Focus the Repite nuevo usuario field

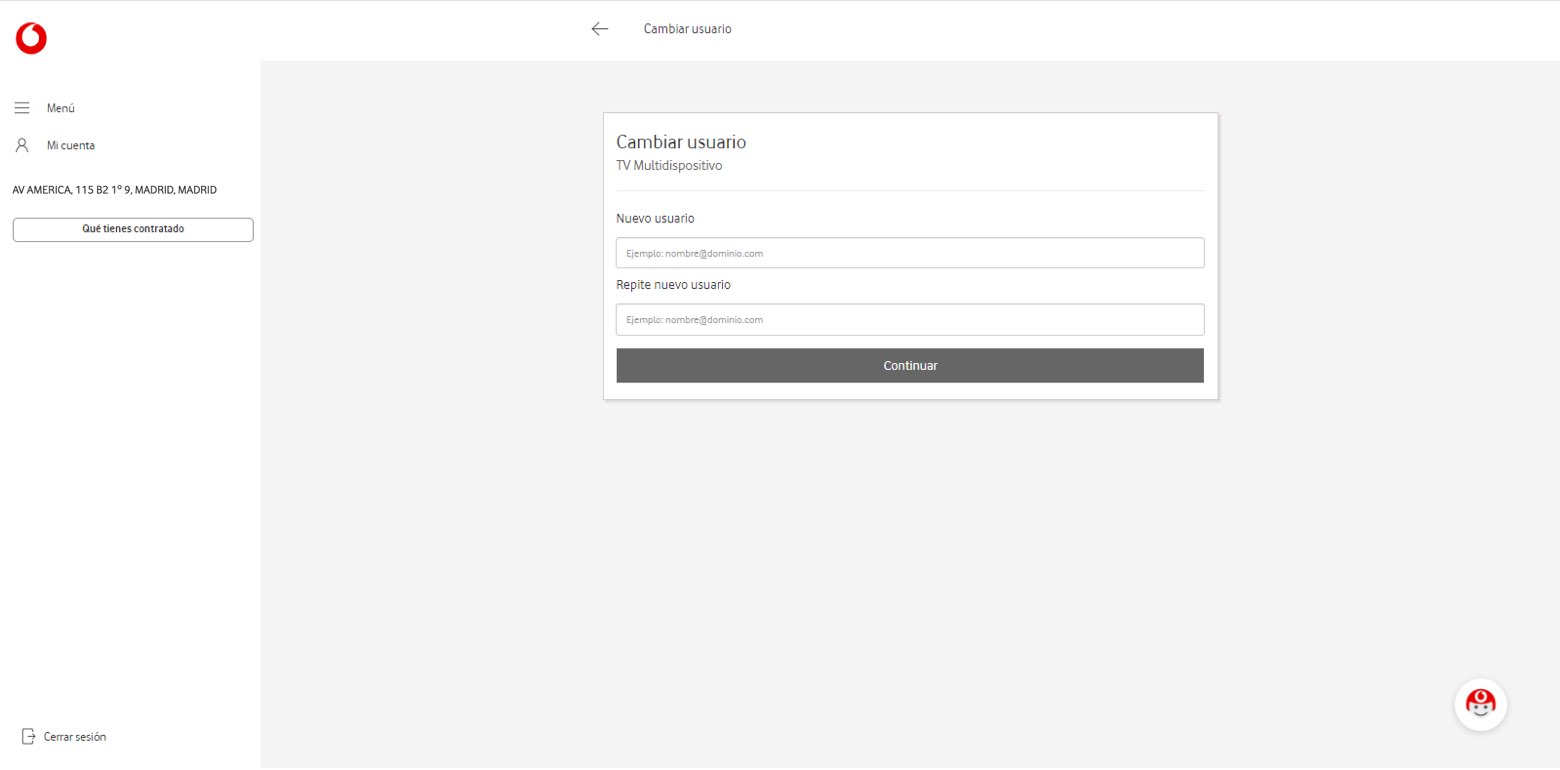(909, 320)
